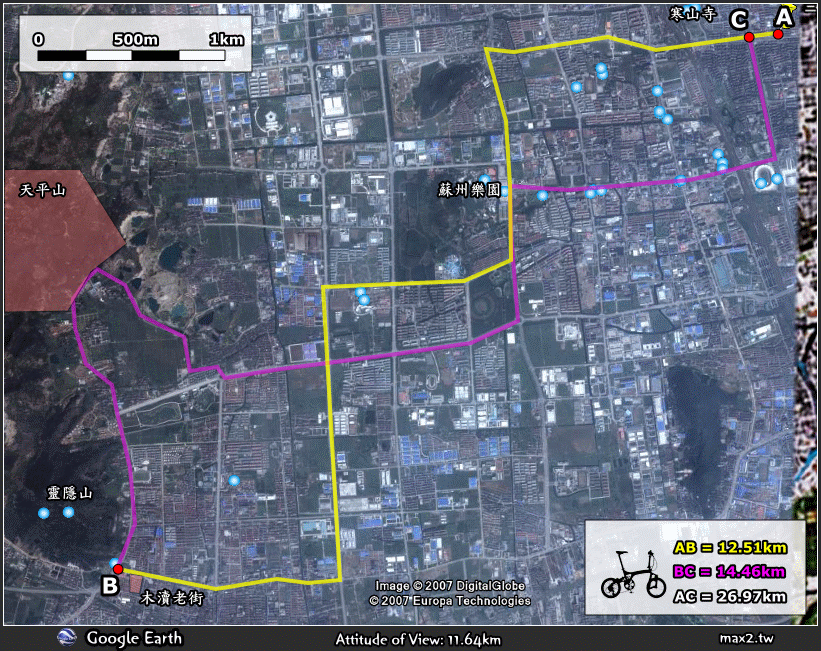Click the '1km' scale bar label
This screenshot has width=821, height=651.
click(226, 39)
